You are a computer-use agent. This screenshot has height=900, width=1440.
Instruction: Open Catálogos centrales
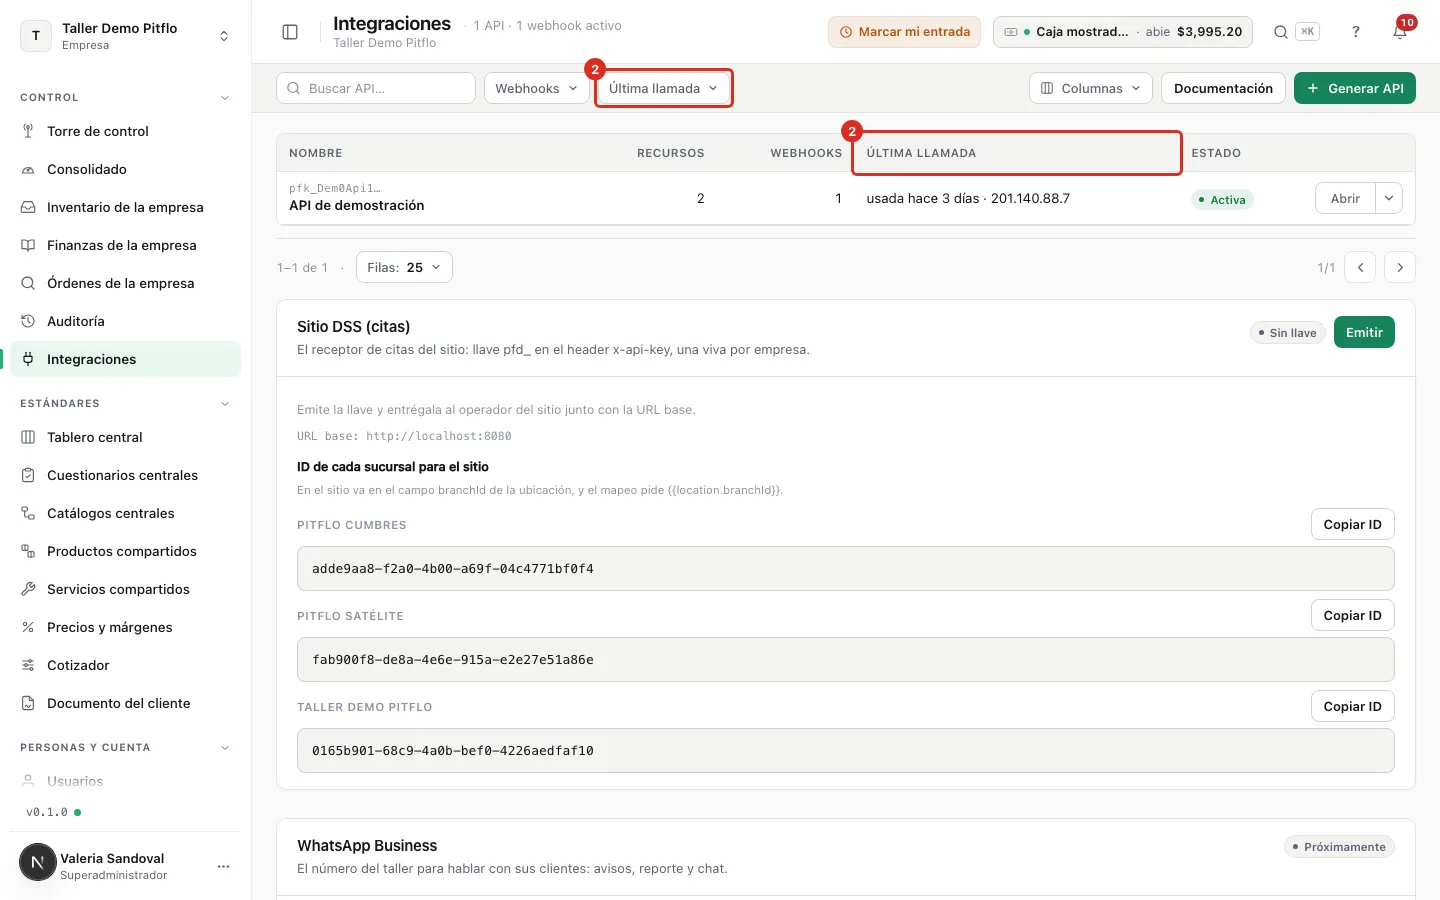click(125, 513)
